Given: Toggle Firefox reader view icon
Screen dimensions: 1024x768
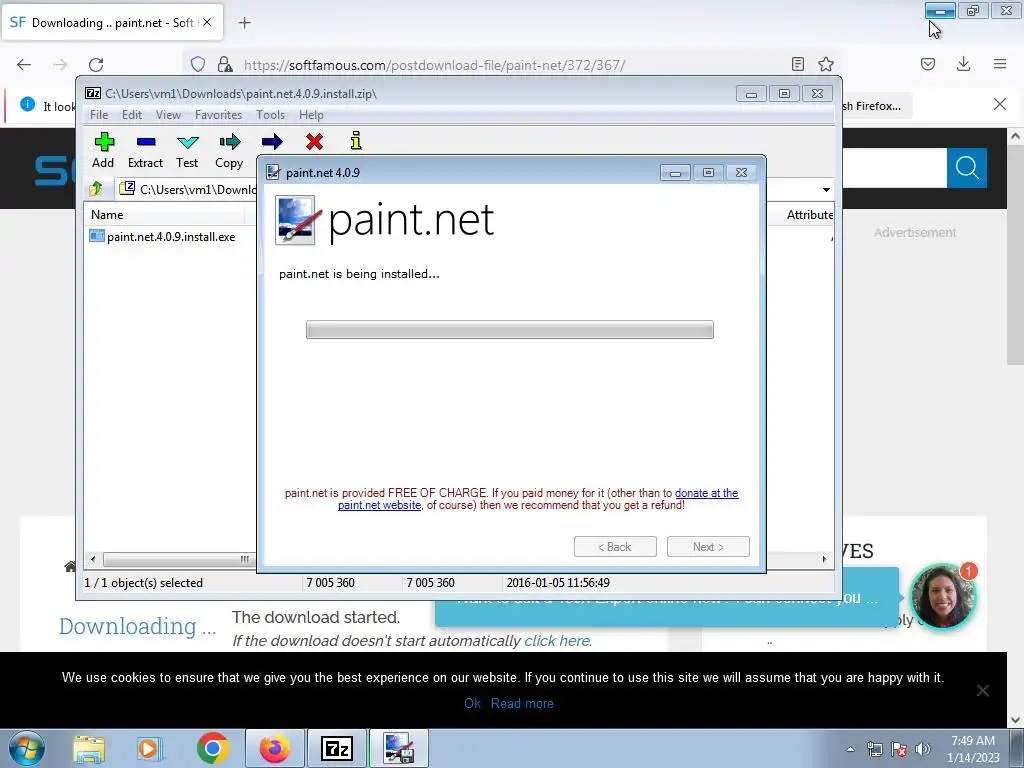Looking at the screenshot, I should [x=797, y=64].
